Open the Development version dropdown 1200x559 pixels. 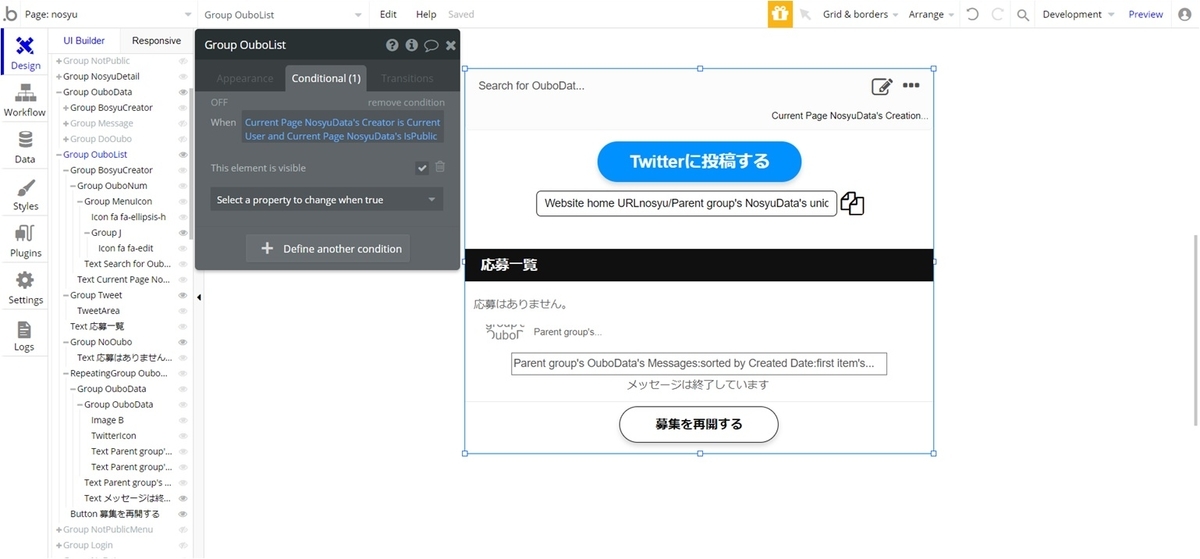tap(1078, 15)
